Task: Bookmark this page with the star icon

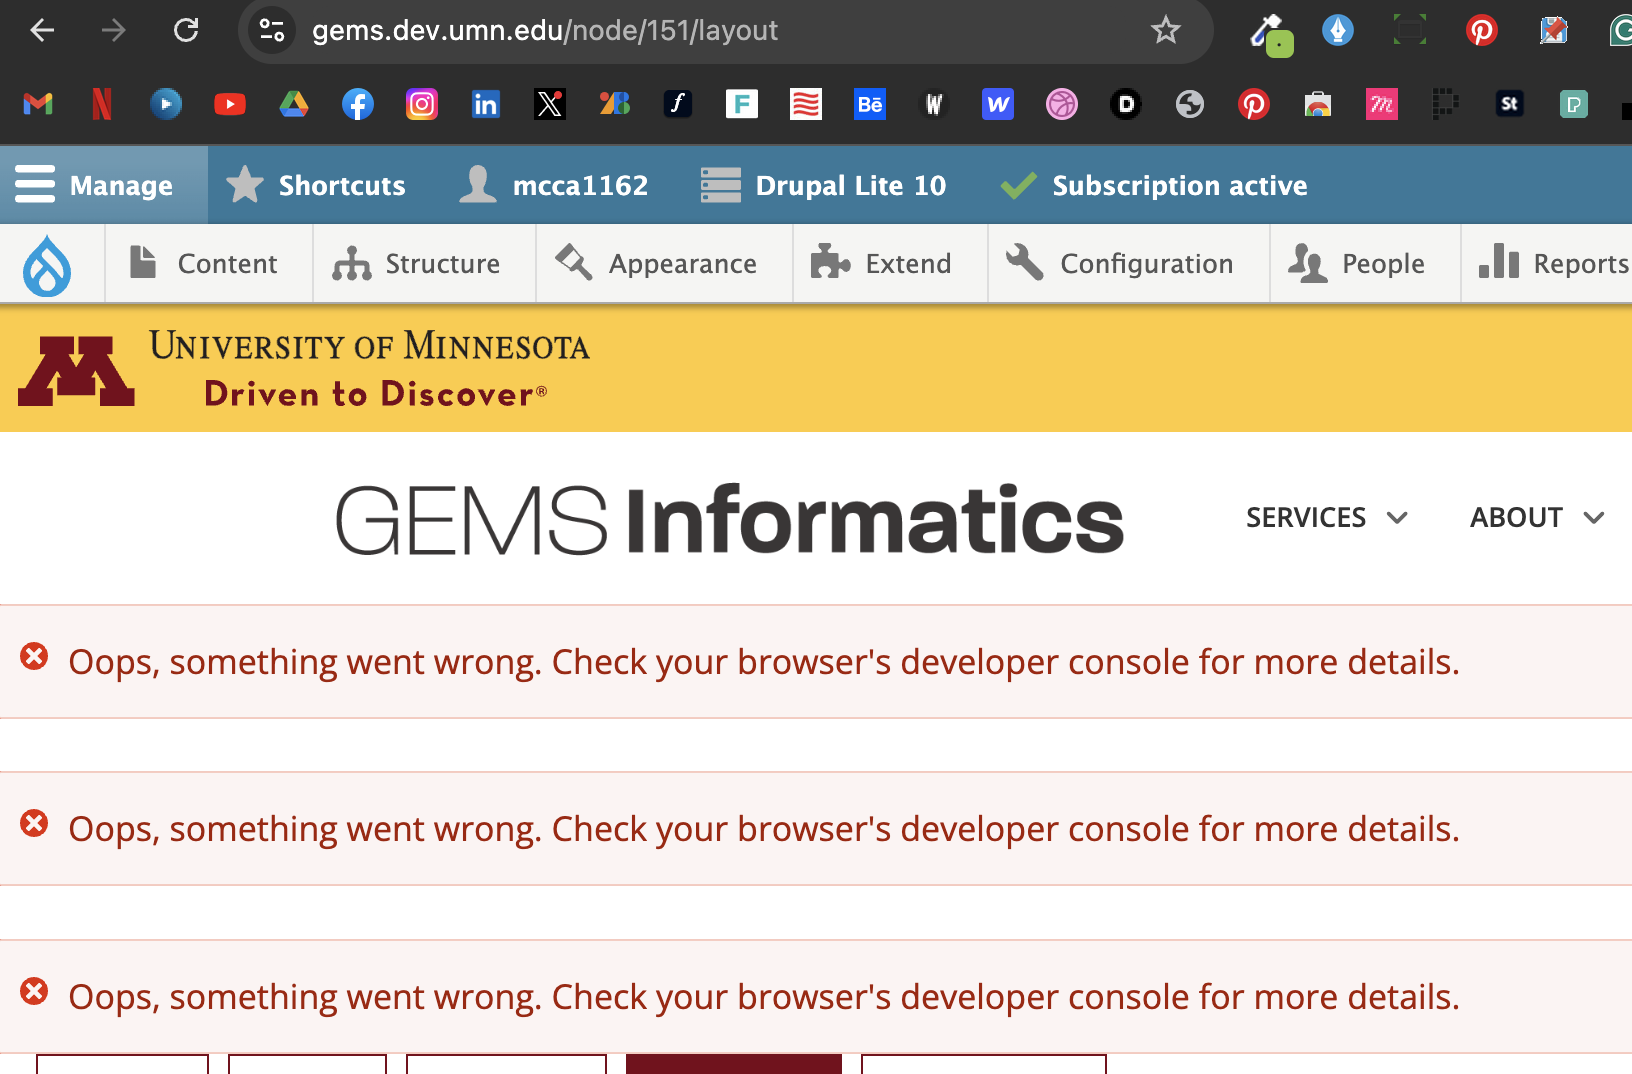Action: pyautogui.click(x=1165, y=30)
